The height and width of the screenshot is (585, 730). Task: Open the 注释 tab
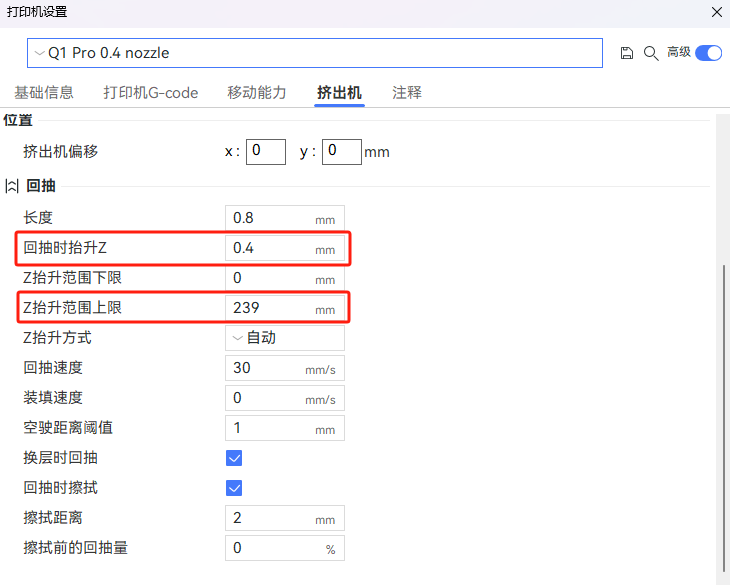point(407,93)
